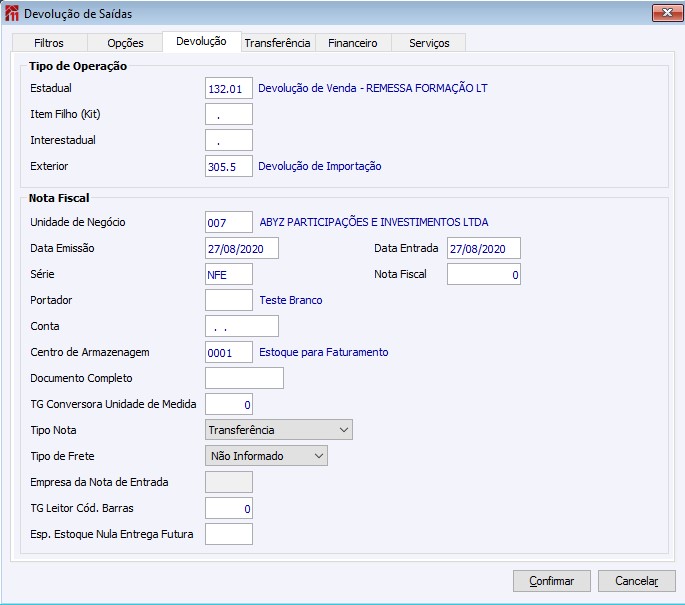
Task: Focus the Portador input field
Action: [x=229, y=300]
